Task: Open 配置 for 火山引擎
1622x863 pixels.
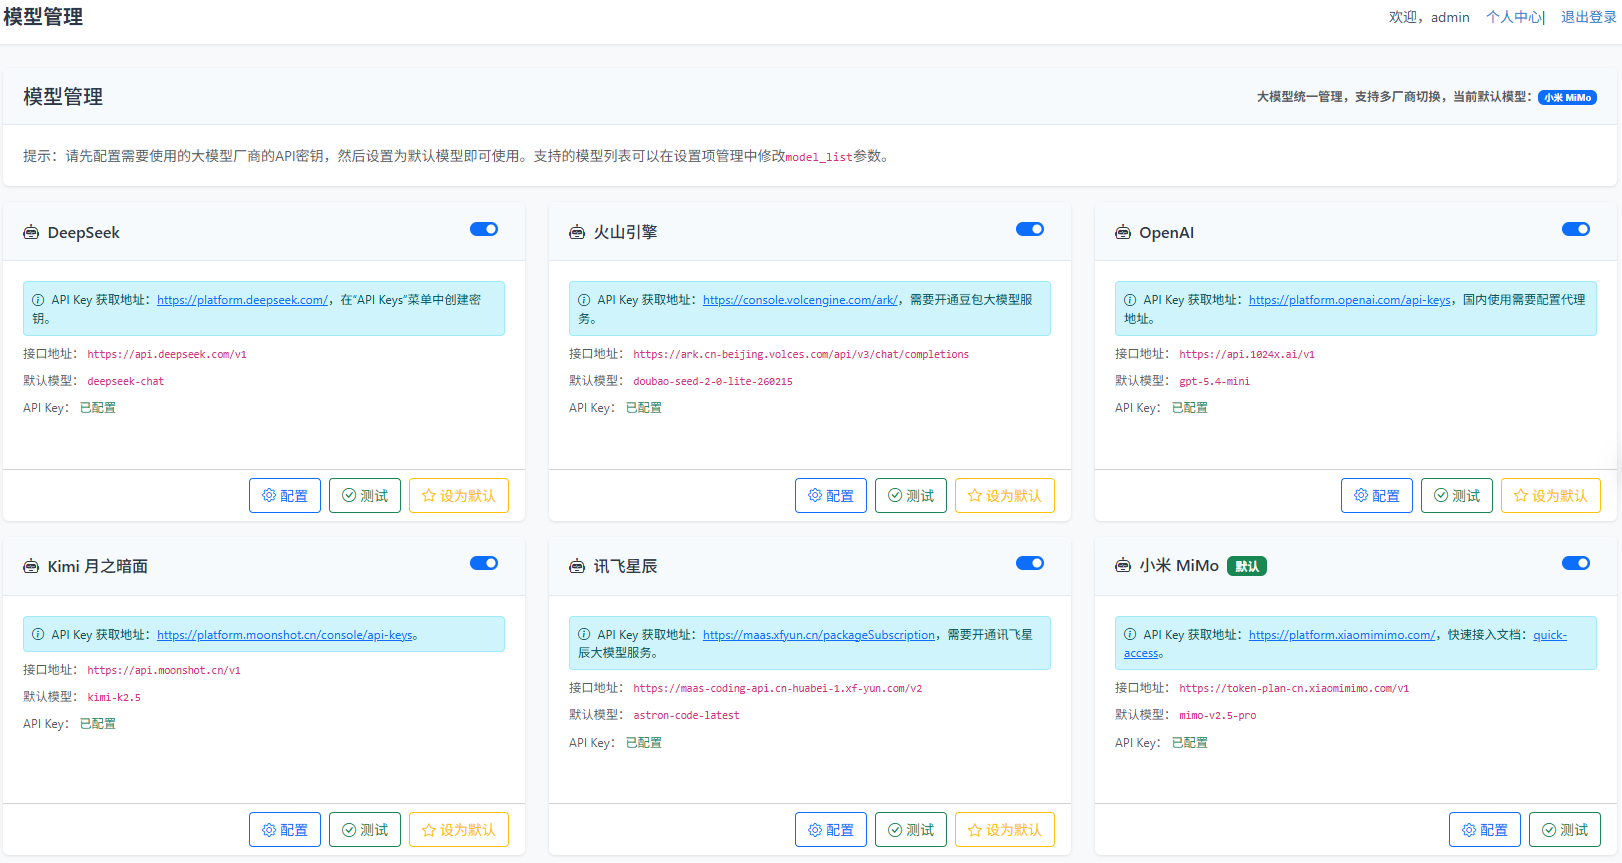Action: (831, 496)
